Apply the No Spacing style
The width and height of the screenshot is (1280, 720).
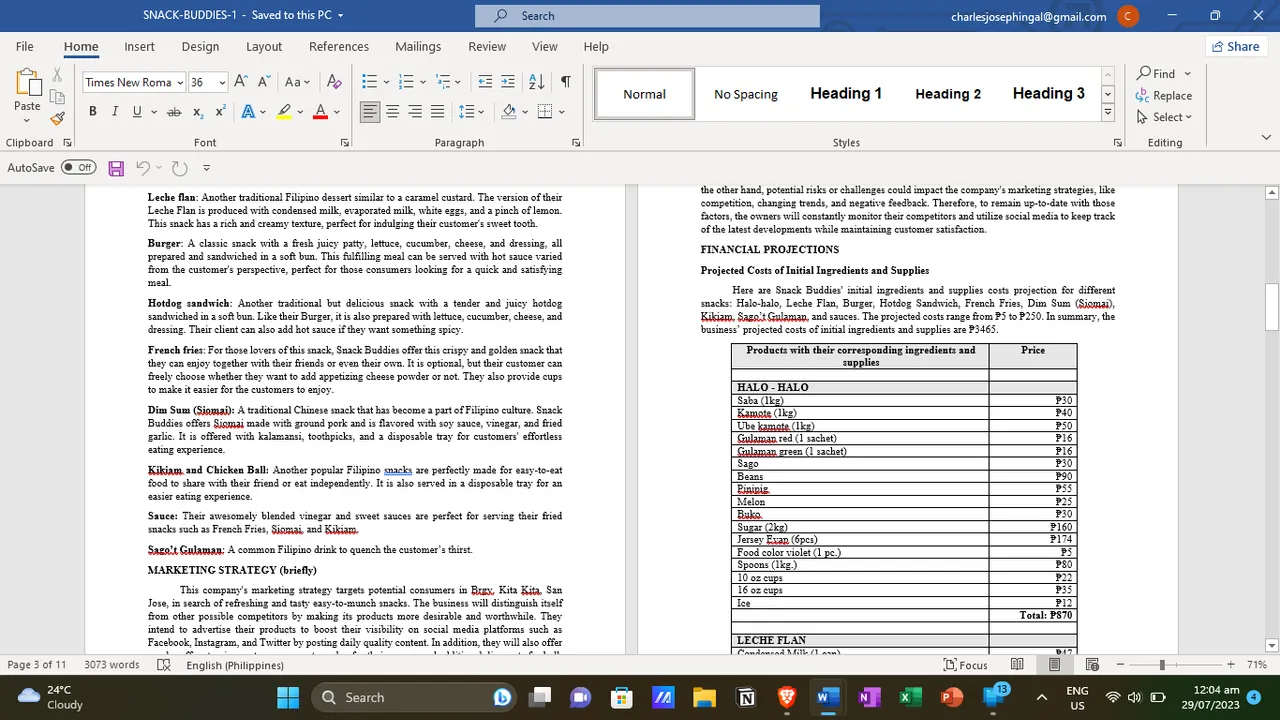pyautogui.click(x=746, y=94)
